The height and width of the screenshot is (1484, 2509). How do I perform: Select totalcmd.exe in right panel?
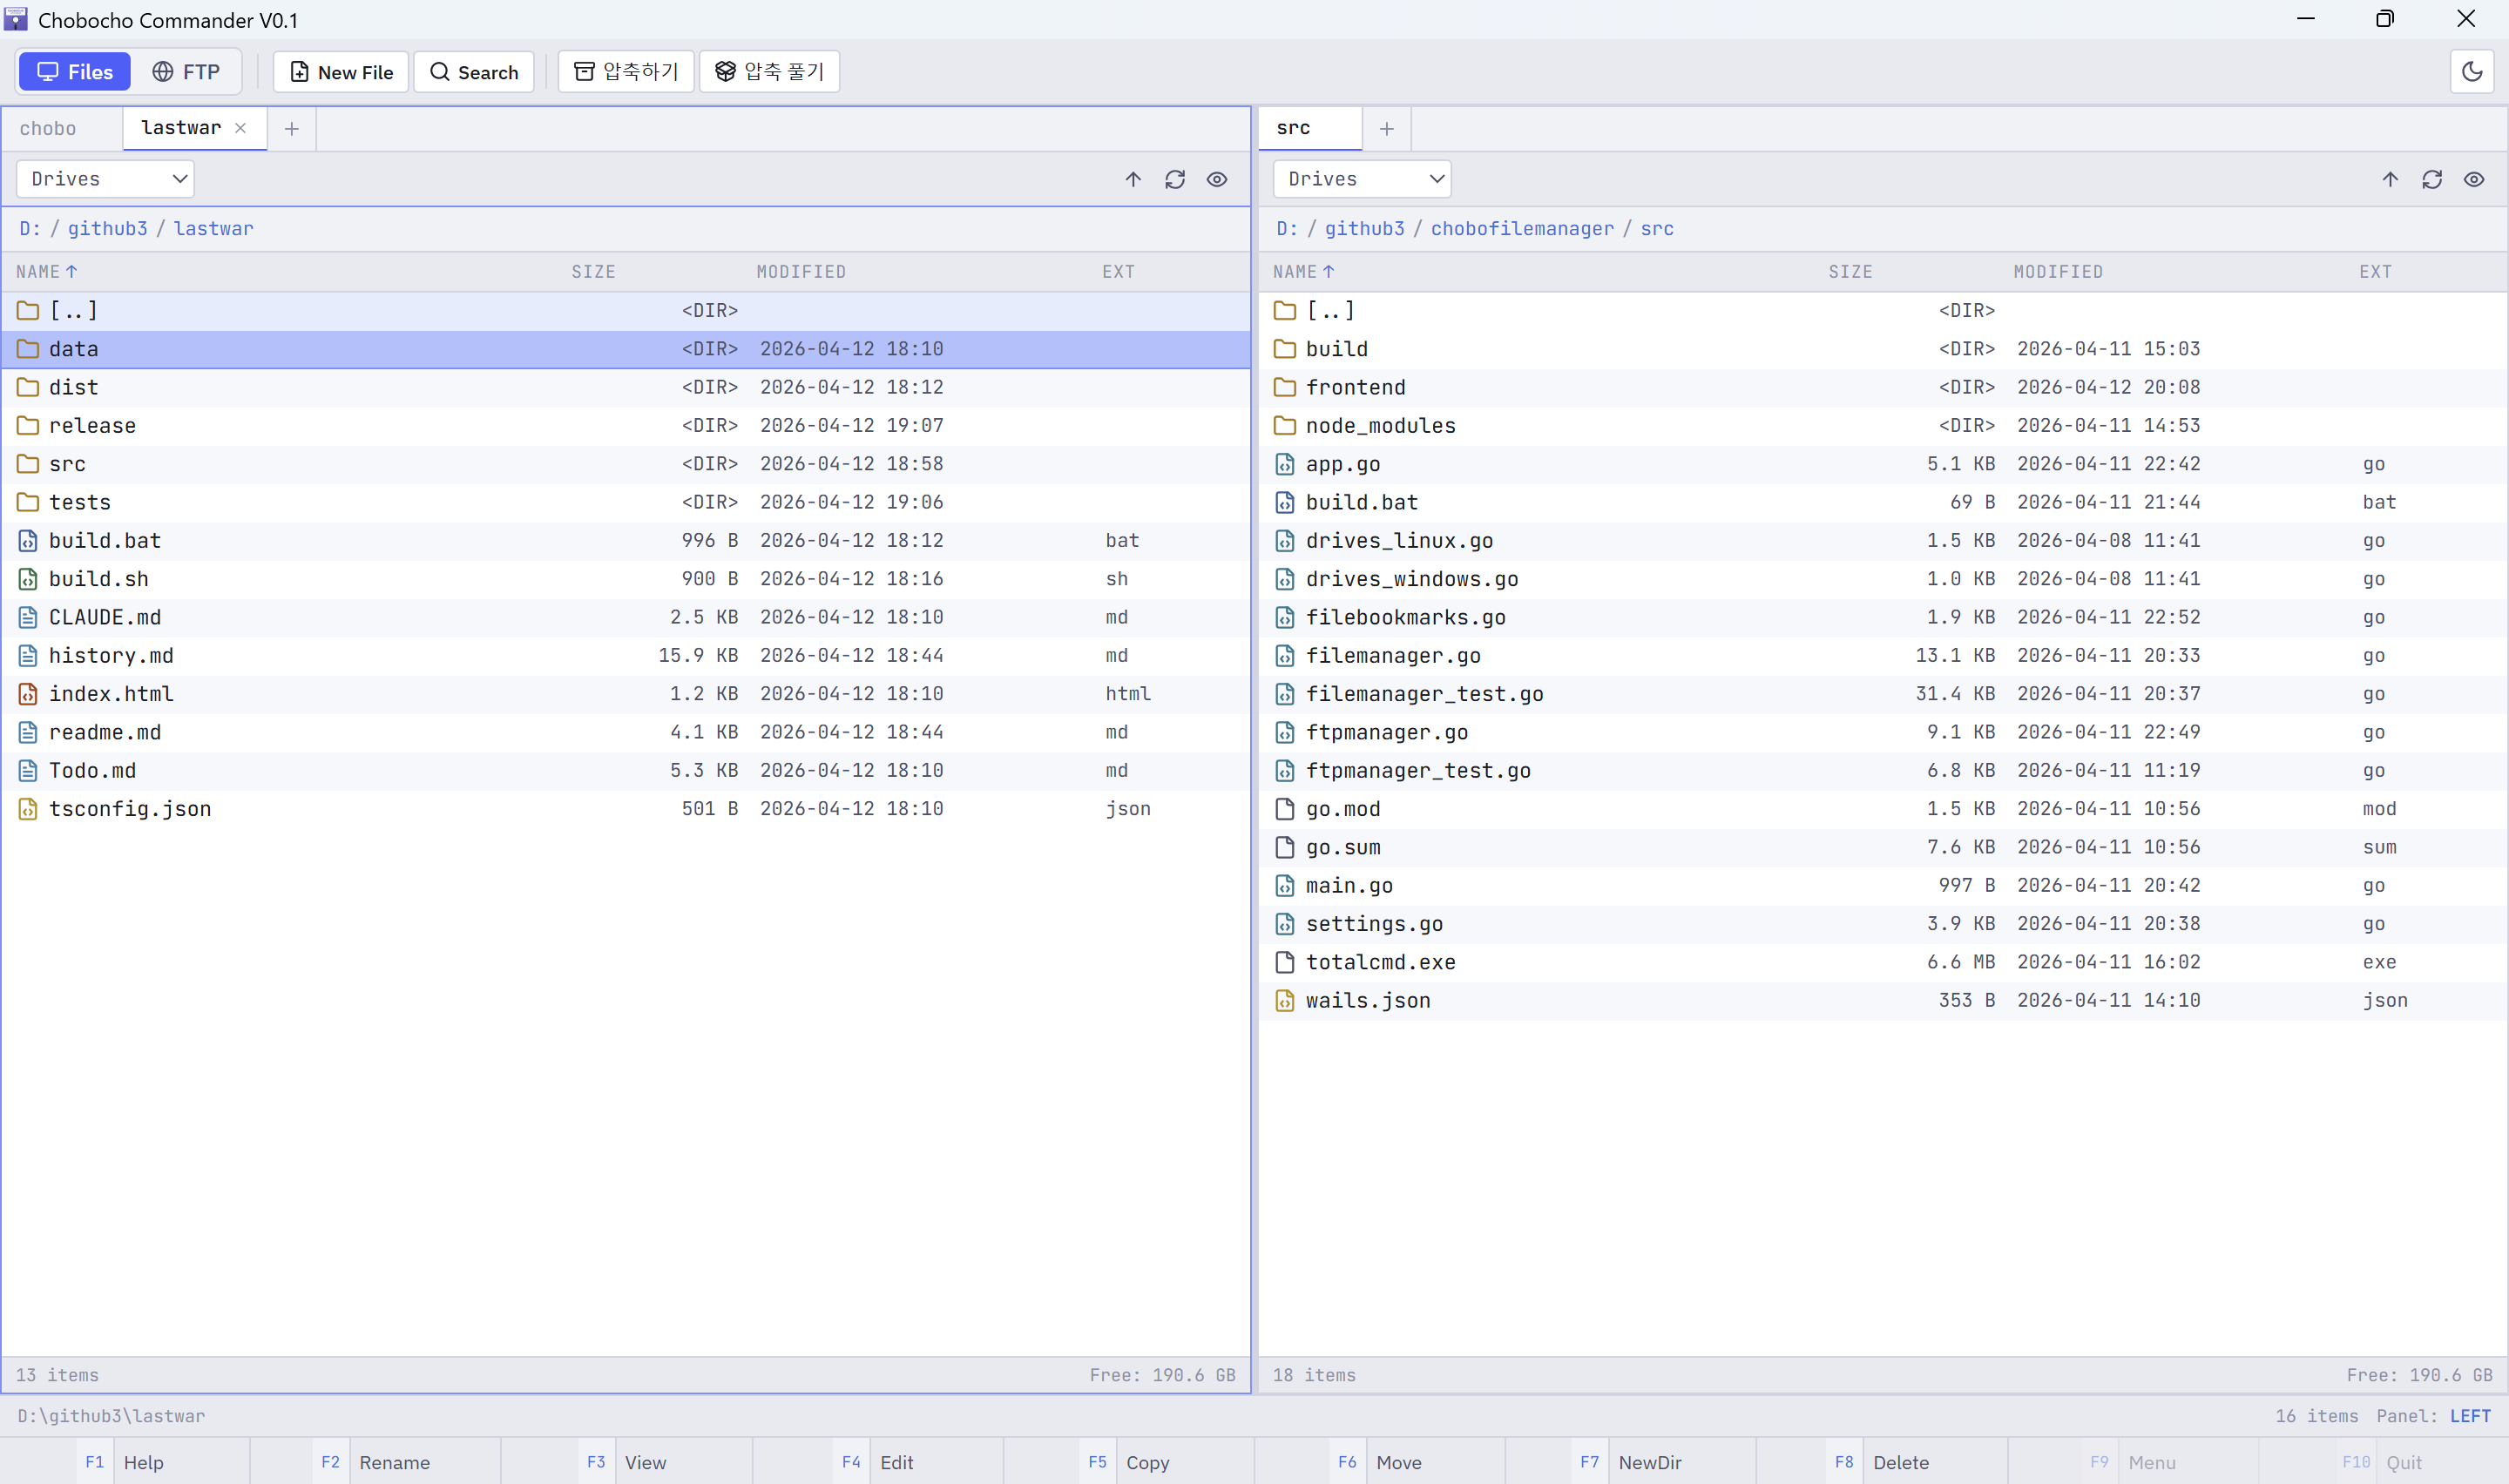click(x=1380, y=962)
